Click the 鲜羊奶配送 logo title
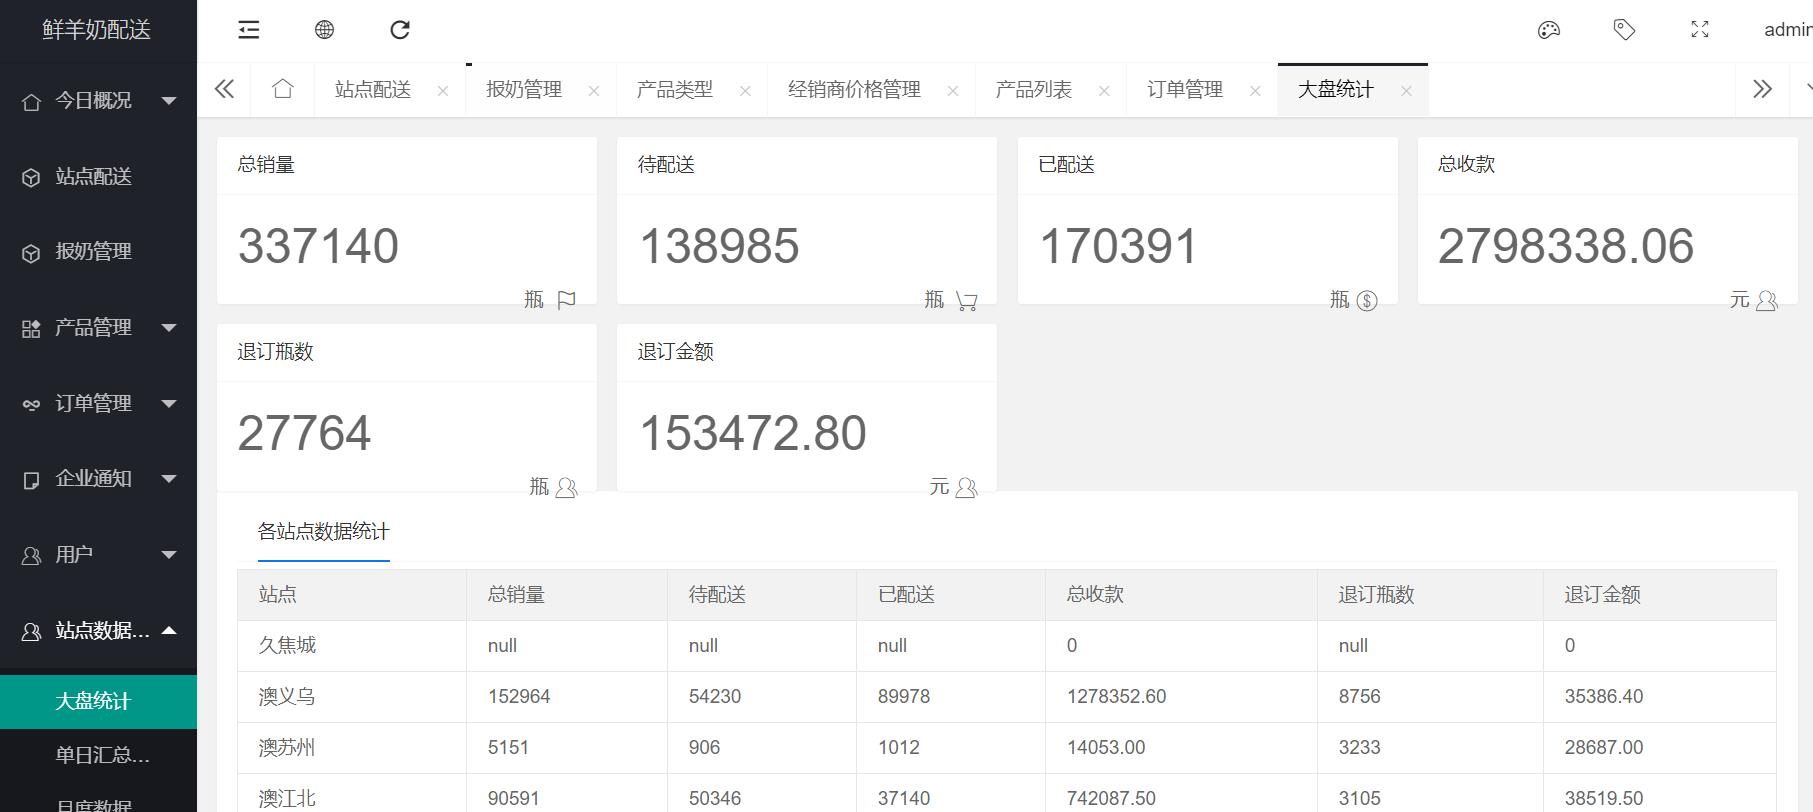The width and height of the screenshot is (1813, 812). pyautogui.click(x=97, y=30)
